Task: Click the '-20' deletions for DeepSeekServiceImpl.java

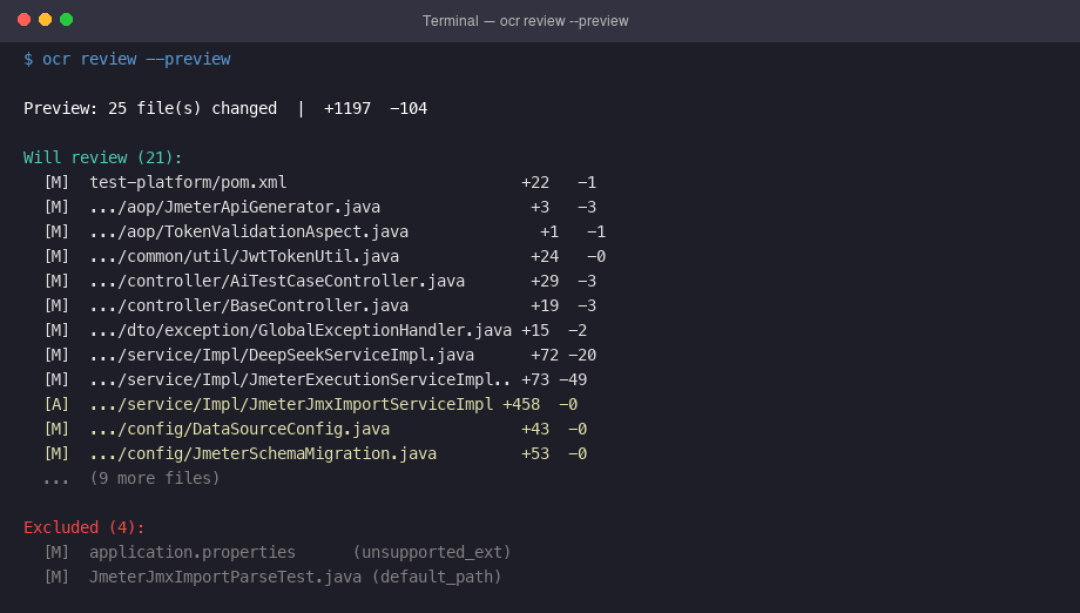Action: [583, 355]
